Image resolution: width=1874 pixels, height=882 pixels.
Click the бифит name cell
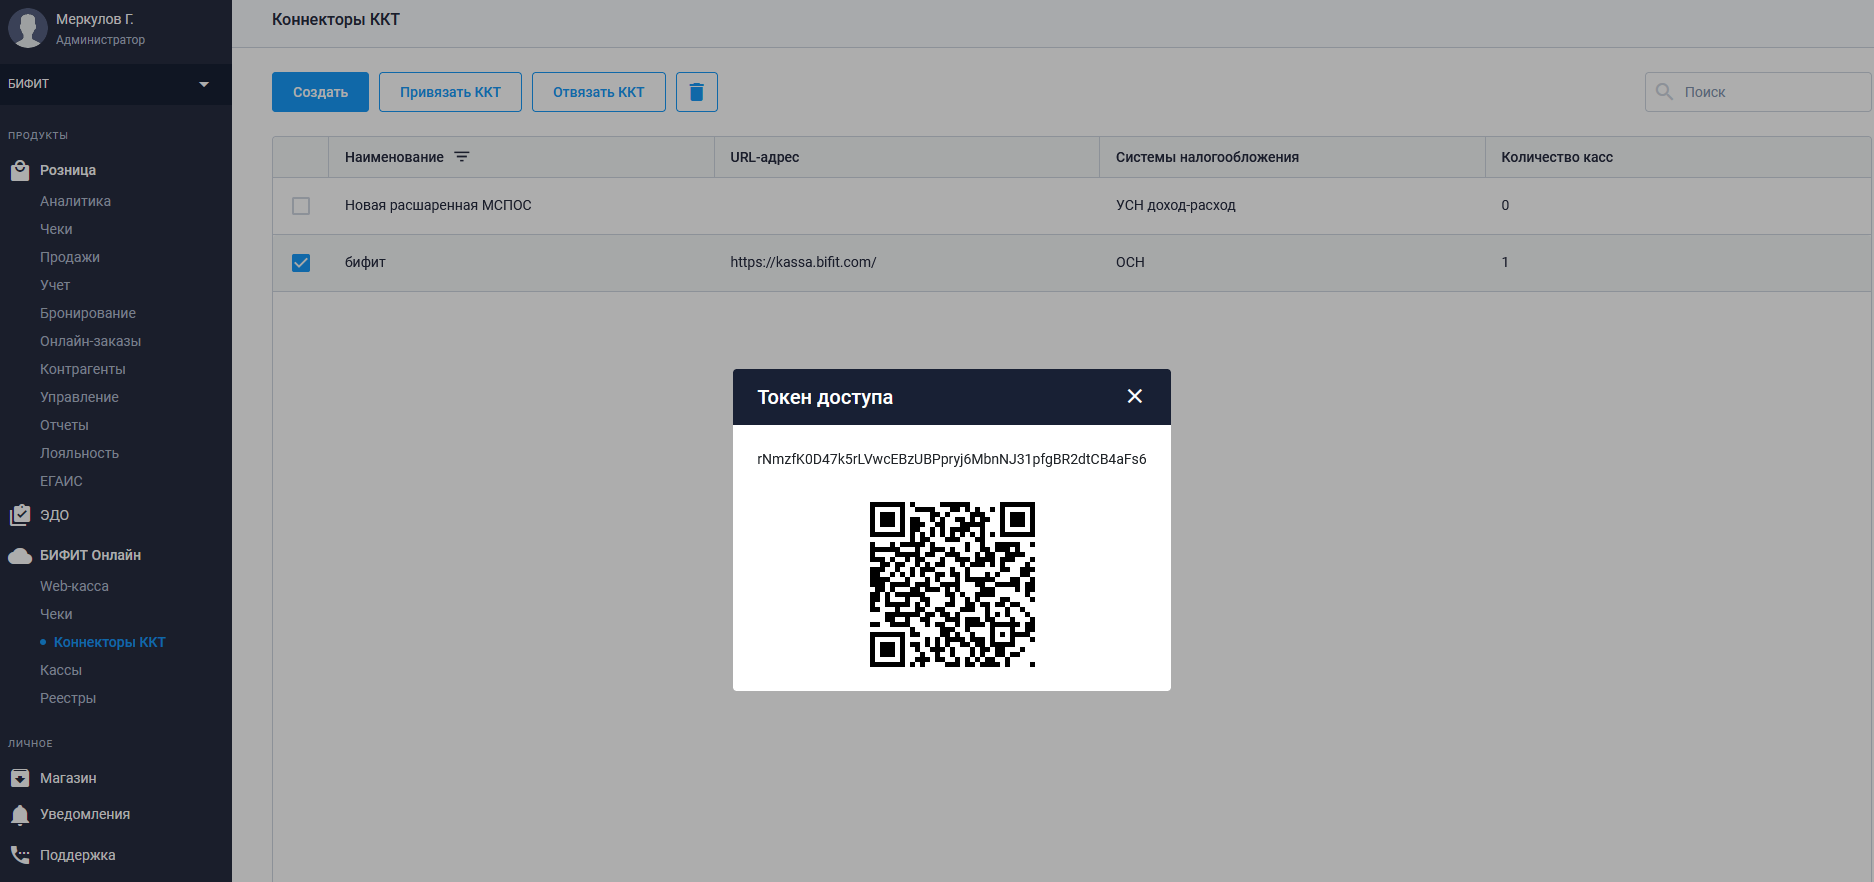click(x=365, y=262)
